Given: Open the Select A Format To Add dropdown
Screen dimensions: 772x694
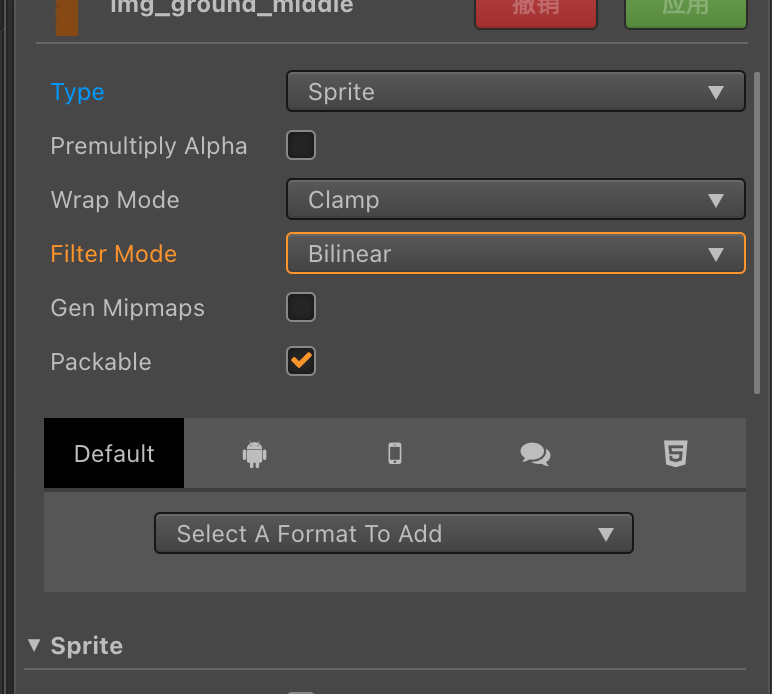Looking at the screenshot, I should coord(394,534).
